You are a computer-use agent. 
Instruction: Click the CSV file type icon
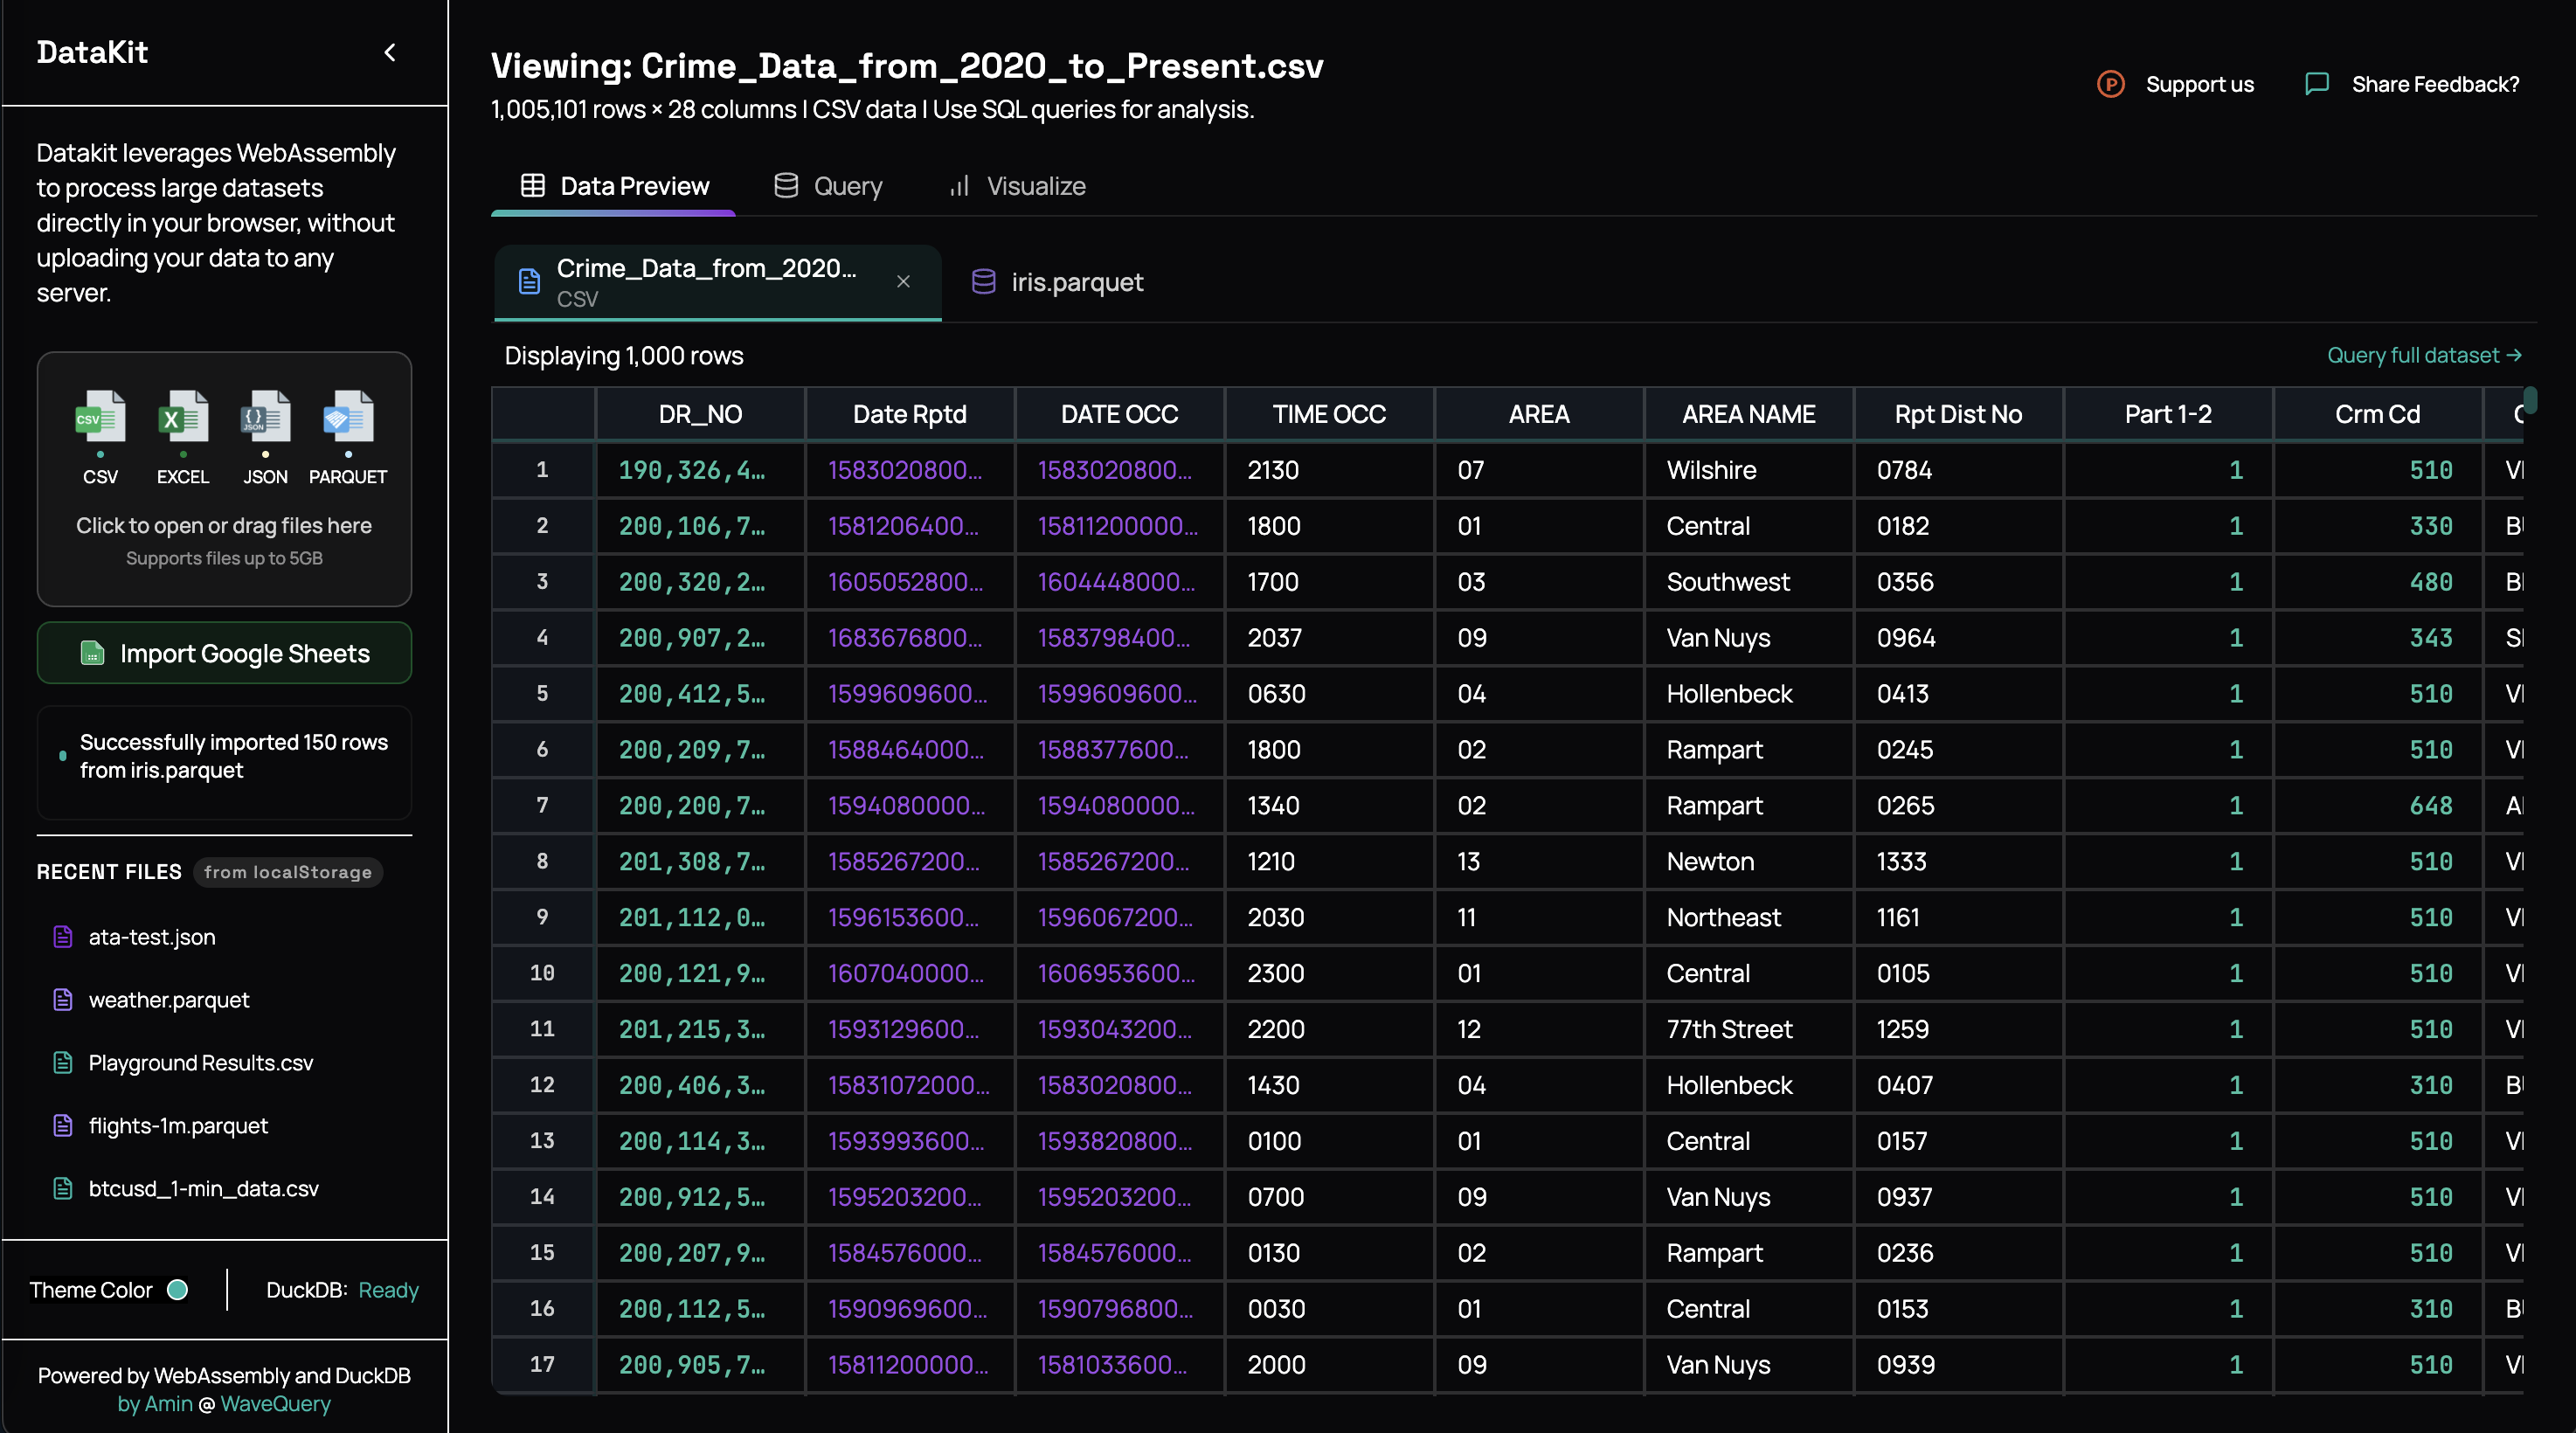tap(100, 416)
